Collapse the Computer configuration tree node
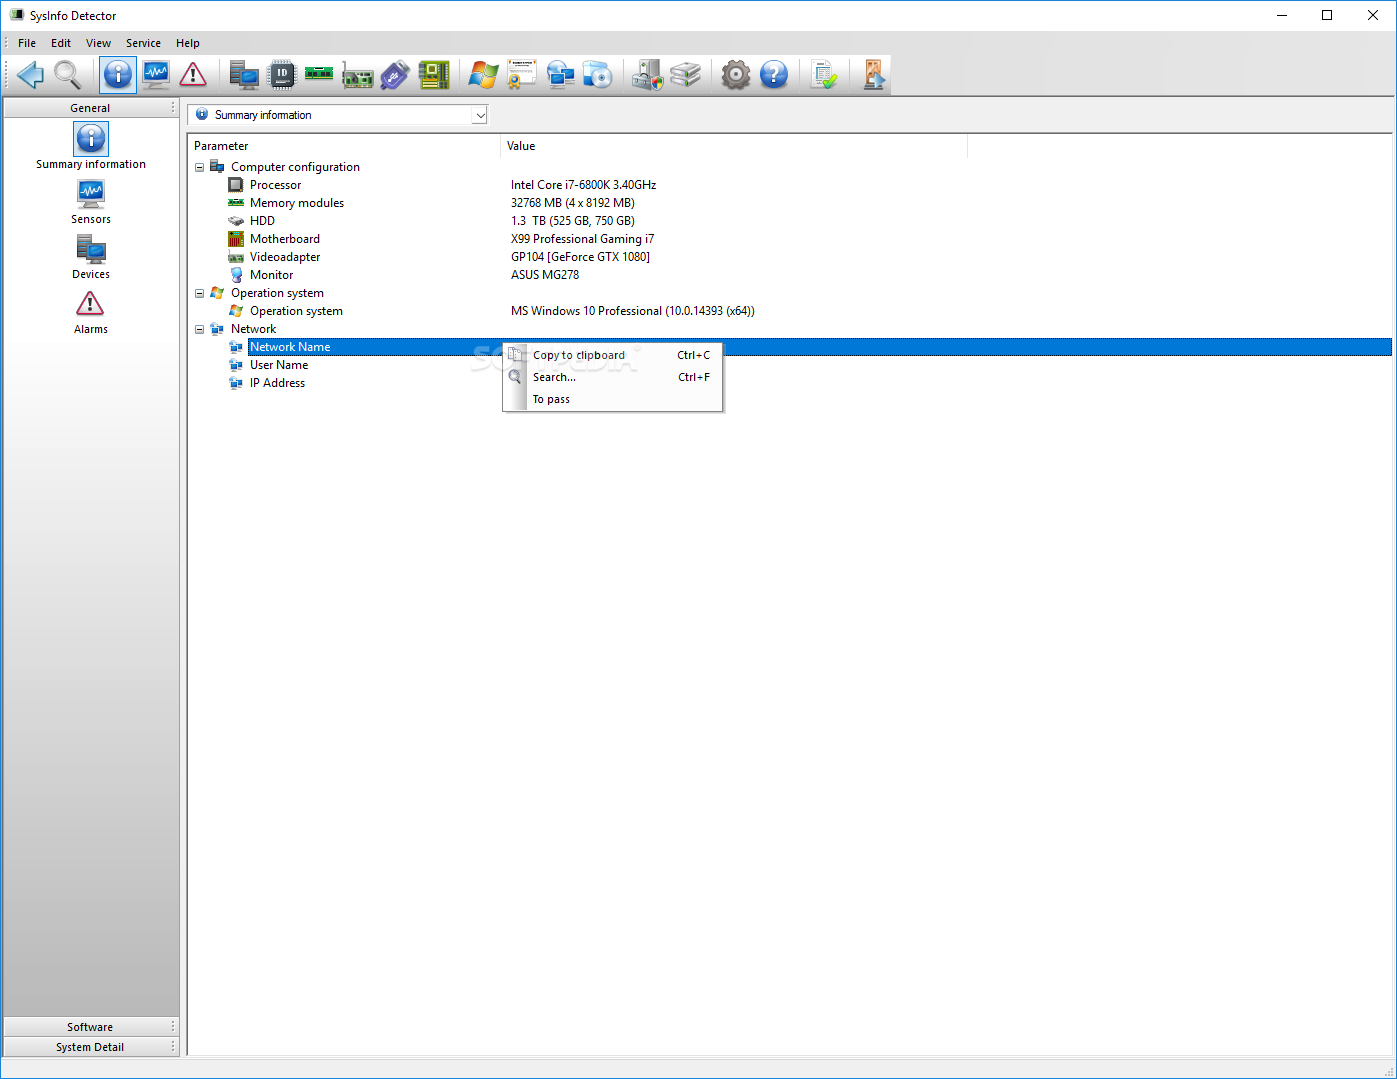 pyautogui.click(x=199, y=167)
